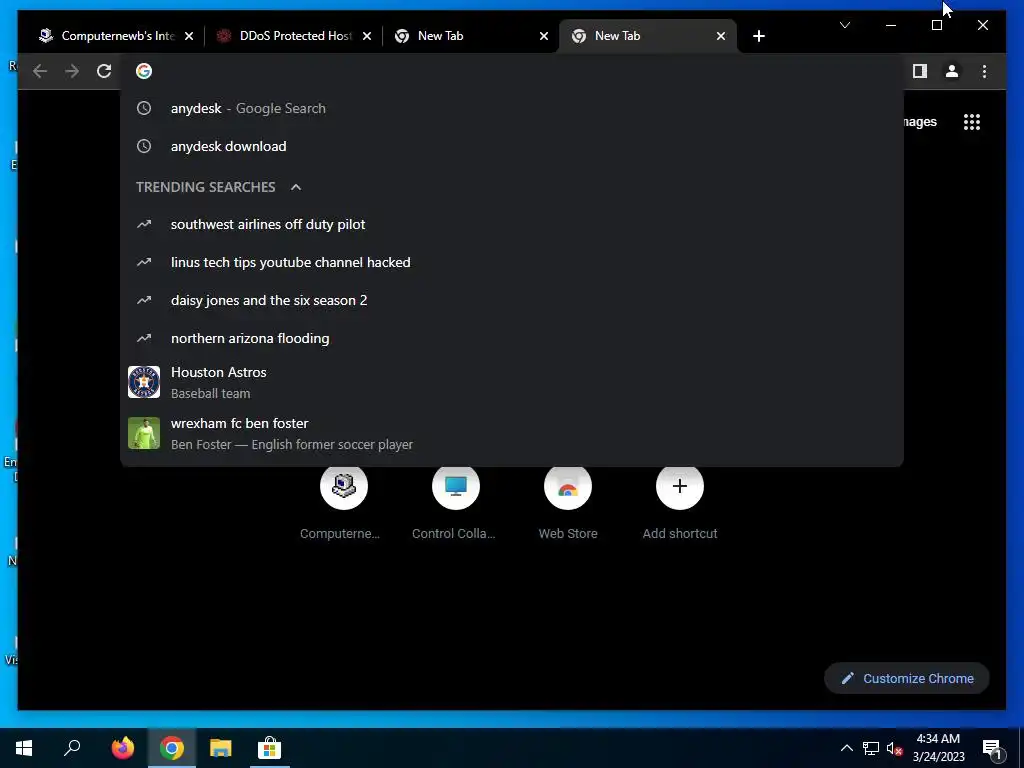Select the 'anydesk download' suggestion
The image size is (1024, 768).
(511, 146)
